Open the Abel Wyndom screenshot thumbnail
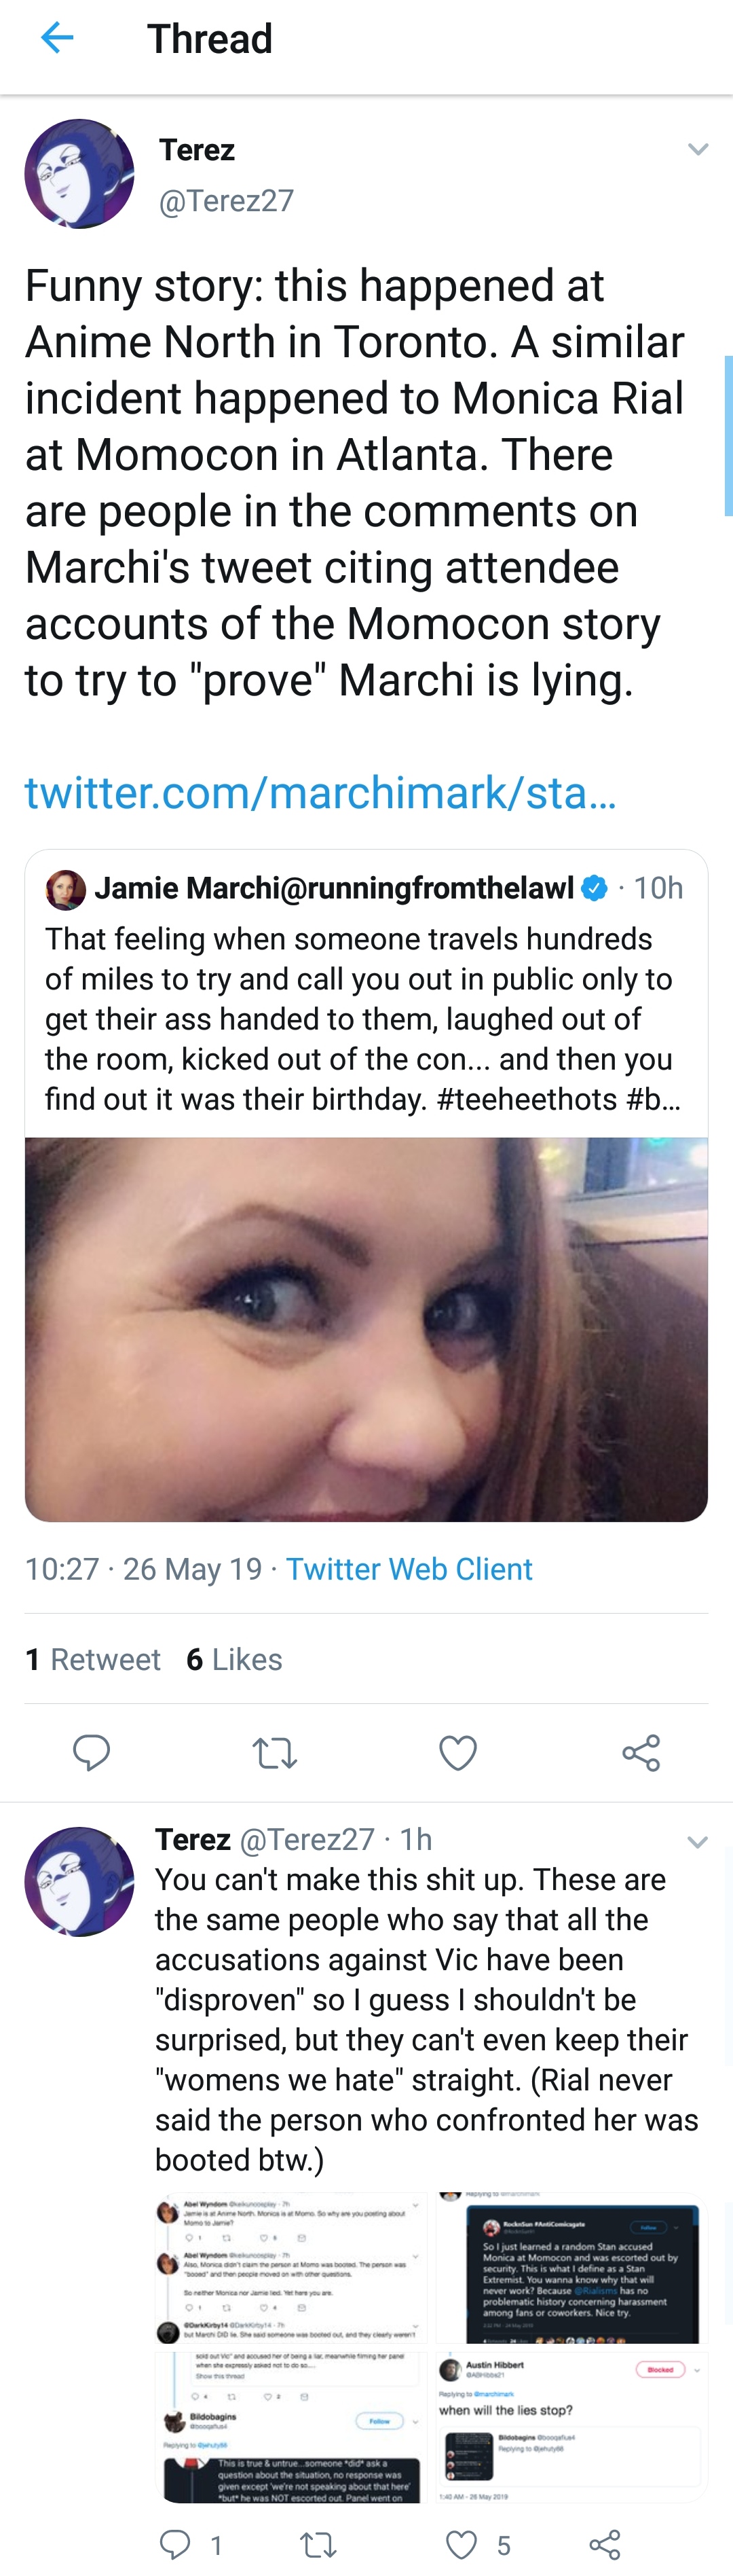 coord(291,2268)
